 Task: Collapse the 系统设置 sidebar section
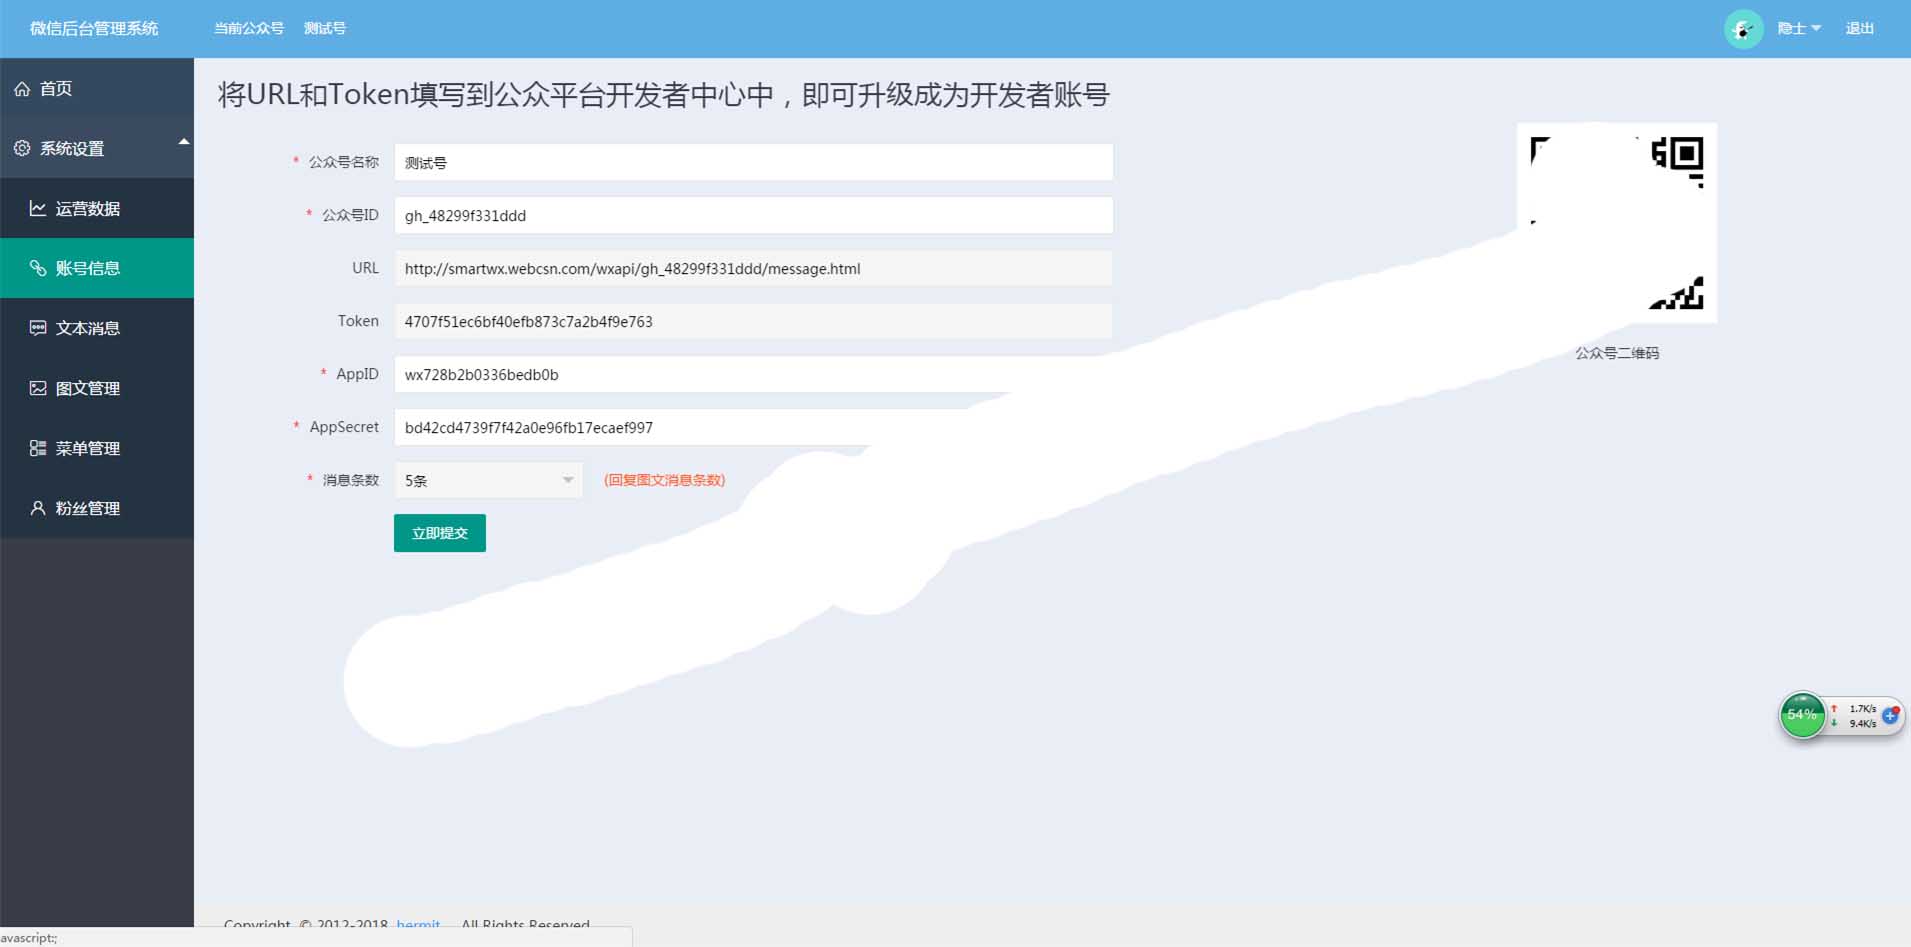click(97, 148)
